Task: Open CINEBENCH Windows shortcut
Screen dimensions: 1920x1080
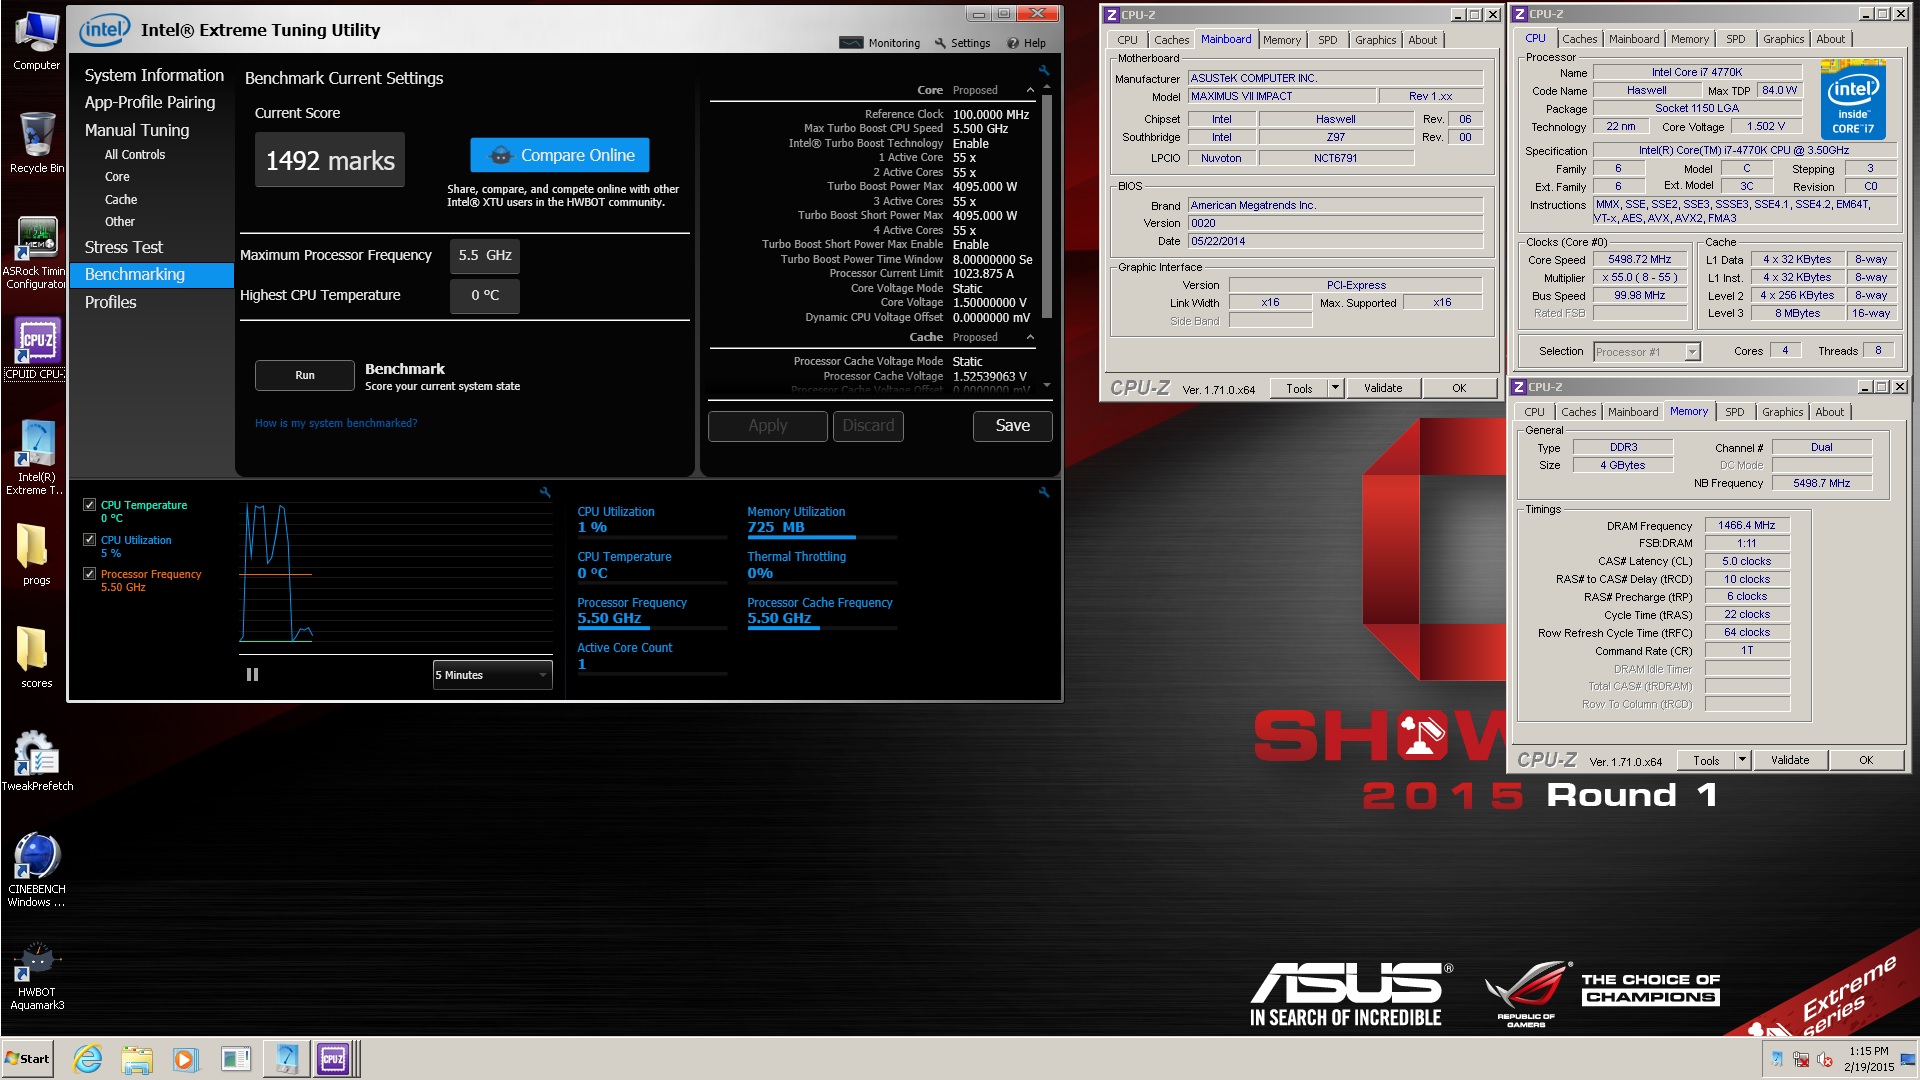Action: point(36,870)
